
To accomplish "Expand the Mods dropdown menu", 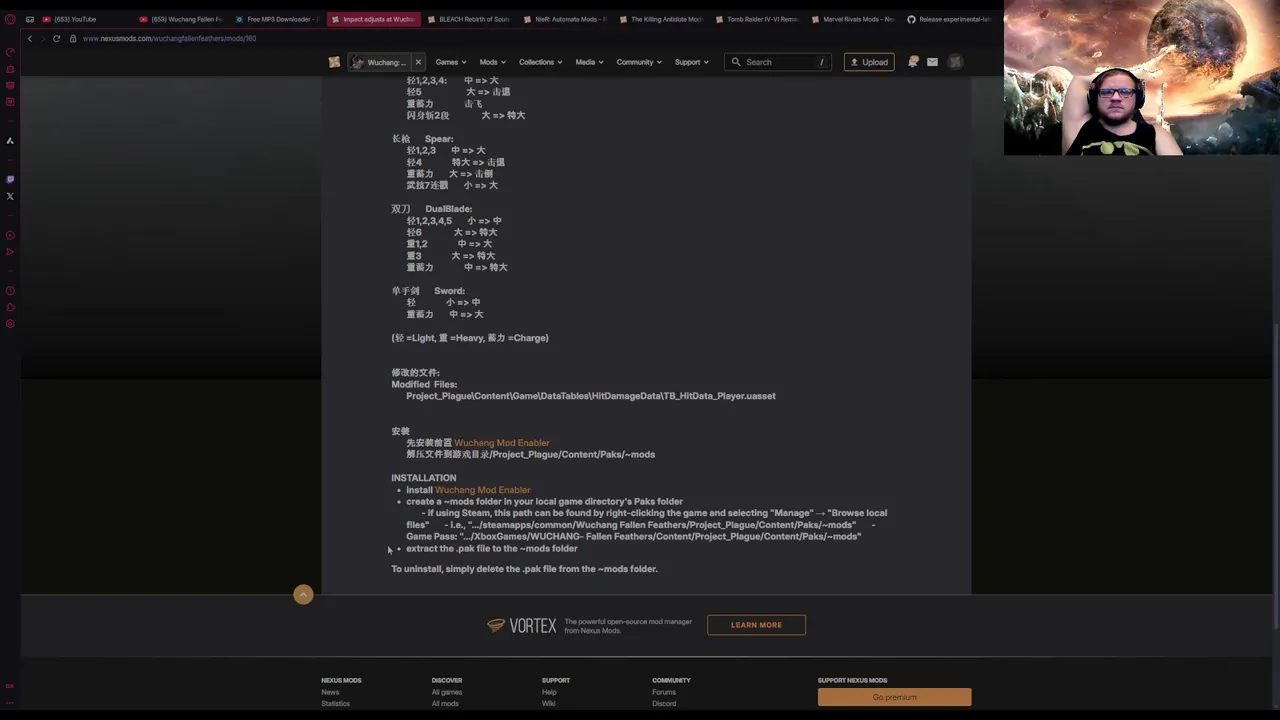I will 492,62.
